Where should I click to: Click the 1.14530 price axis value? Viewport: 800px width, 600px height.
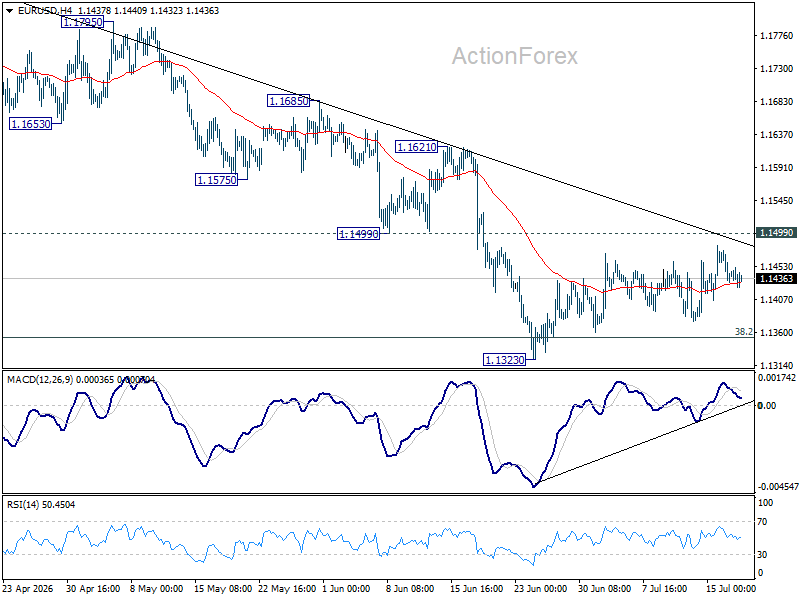point(777,267)
